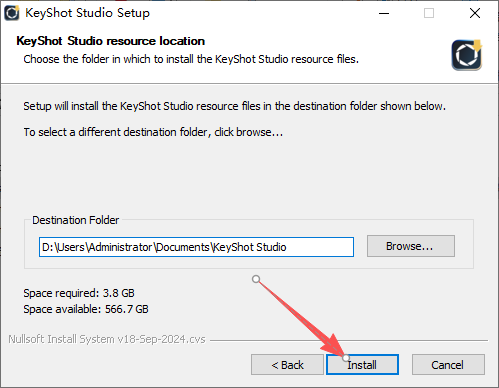
Task: Click the "KeyShot Studio Setup" title bar text
Action: pyautogui.click(x=88, y=13)
